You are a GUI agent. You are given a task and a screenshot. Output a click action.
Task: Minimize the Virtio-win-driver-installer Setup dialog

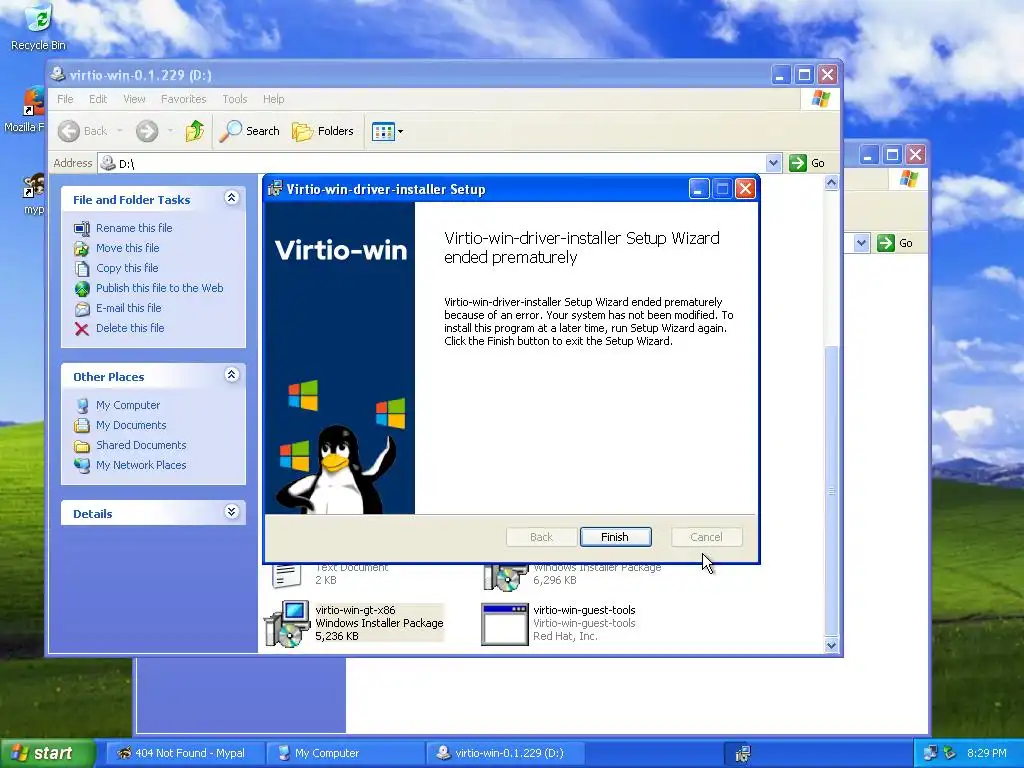699,189
